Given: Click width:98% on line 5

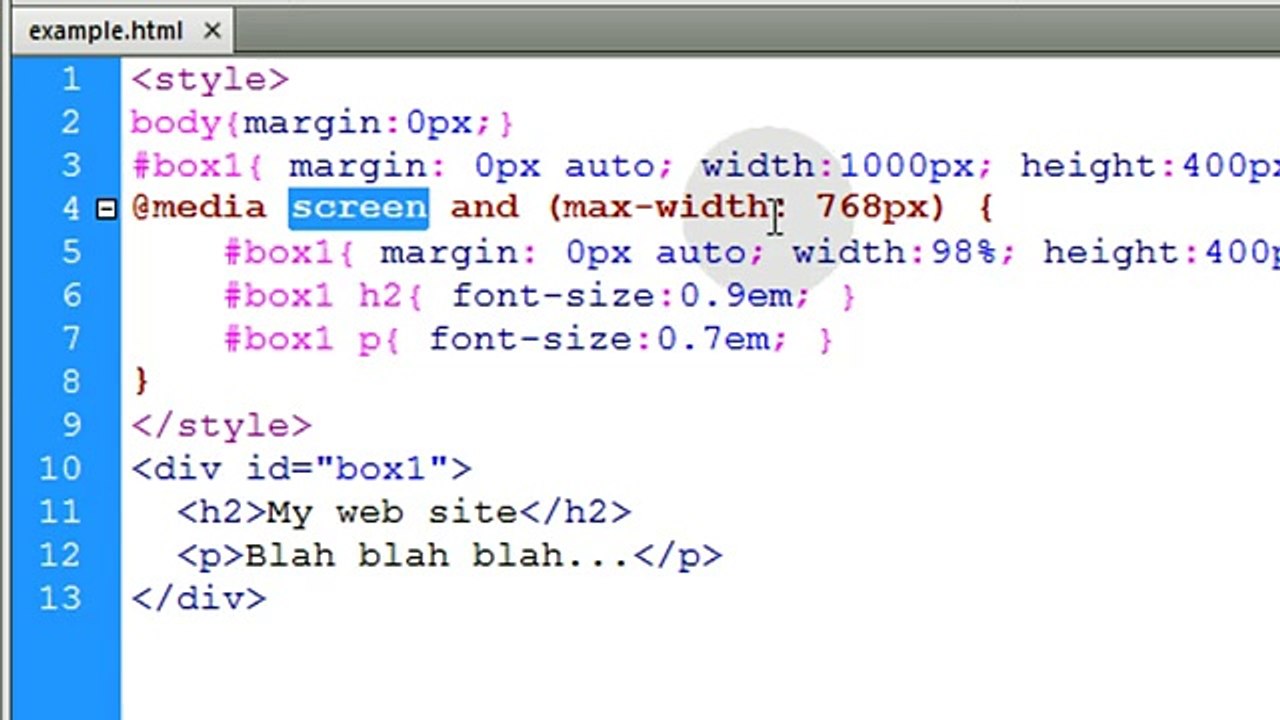Looking at the screenshot, I should [x=894, y=252].
